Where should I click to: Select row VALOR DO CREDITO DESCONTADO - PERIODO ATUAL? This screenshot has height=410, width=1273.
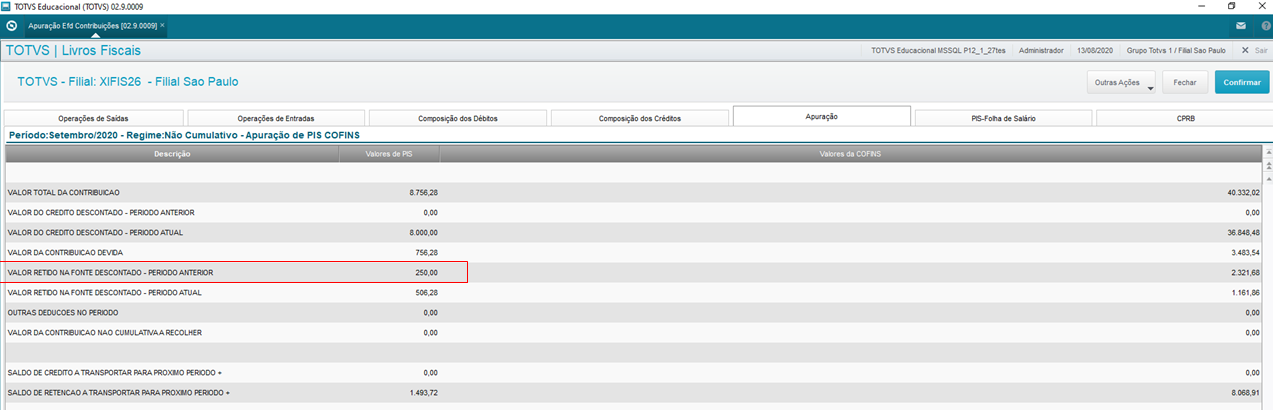[634, 232]
